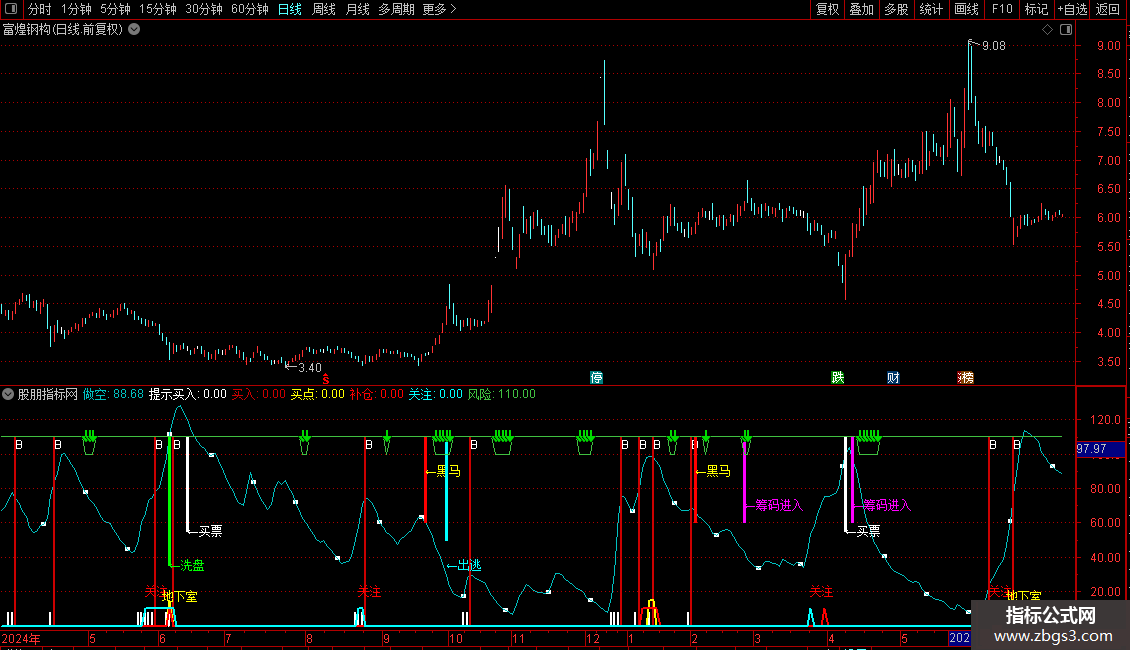Screen dimensions: 1130x650
Task: Click the 120.0 indicator axis label
Action: point(1105,419)
